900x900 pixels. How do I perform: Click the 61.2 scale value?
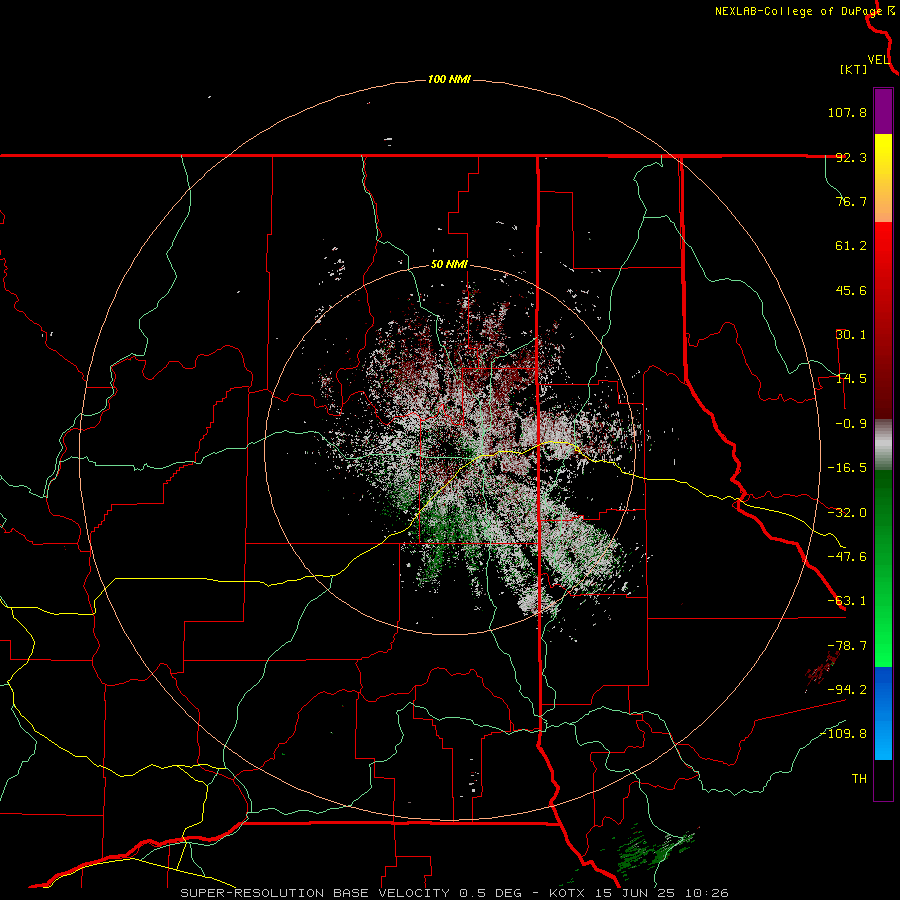pyautogui.click(x=851, y=246)
